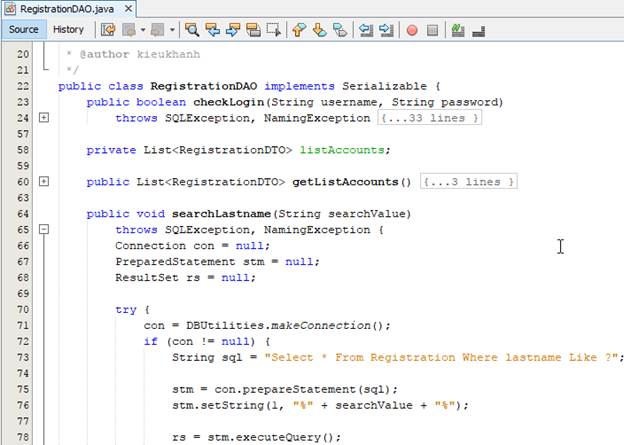The height and width of the screenshot is (445, 624).
Task: Toggle a bookmark on the current line
Action: pyautogui.click(x=340, y=30)
